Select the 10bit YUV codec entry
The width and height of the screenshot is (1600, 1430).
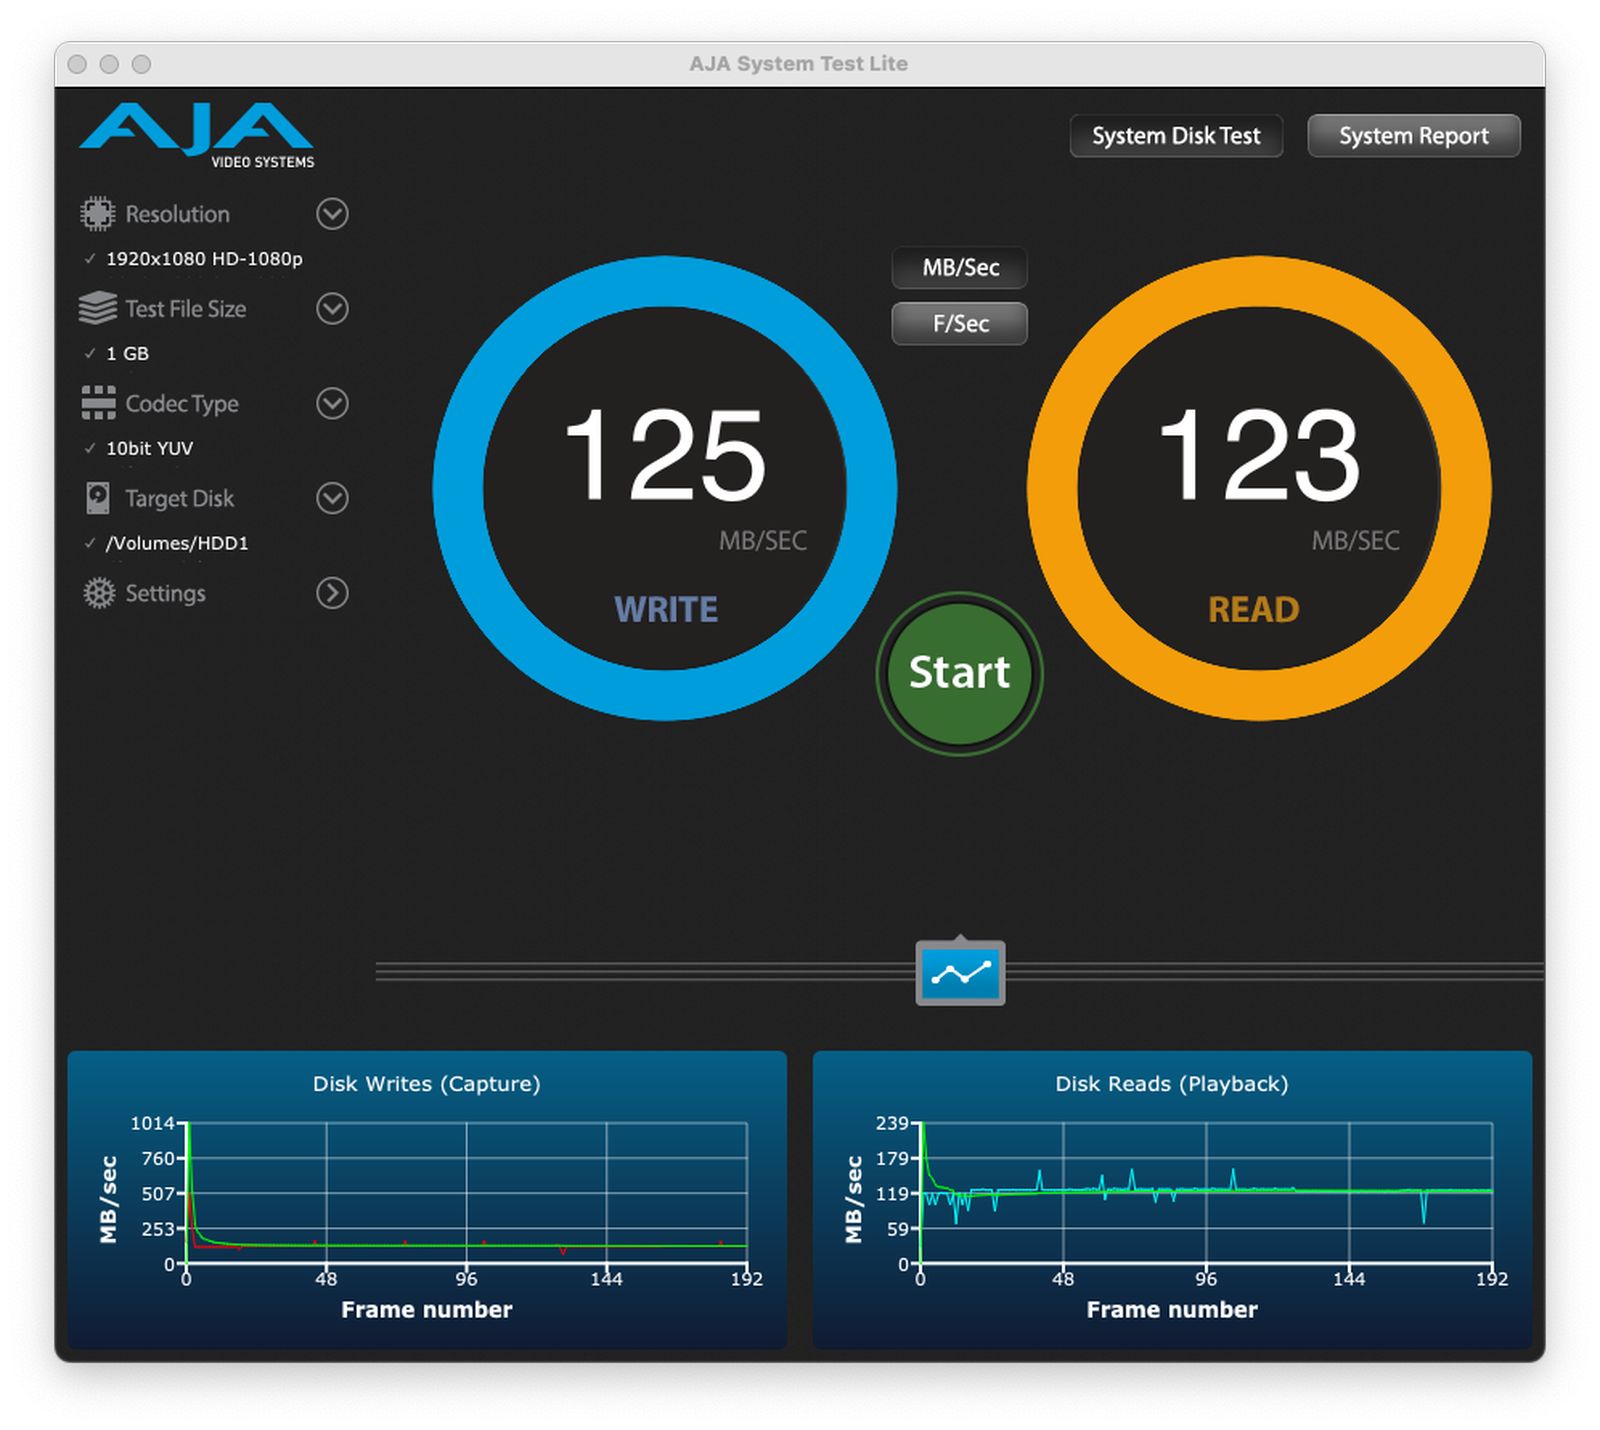(150, 449)
